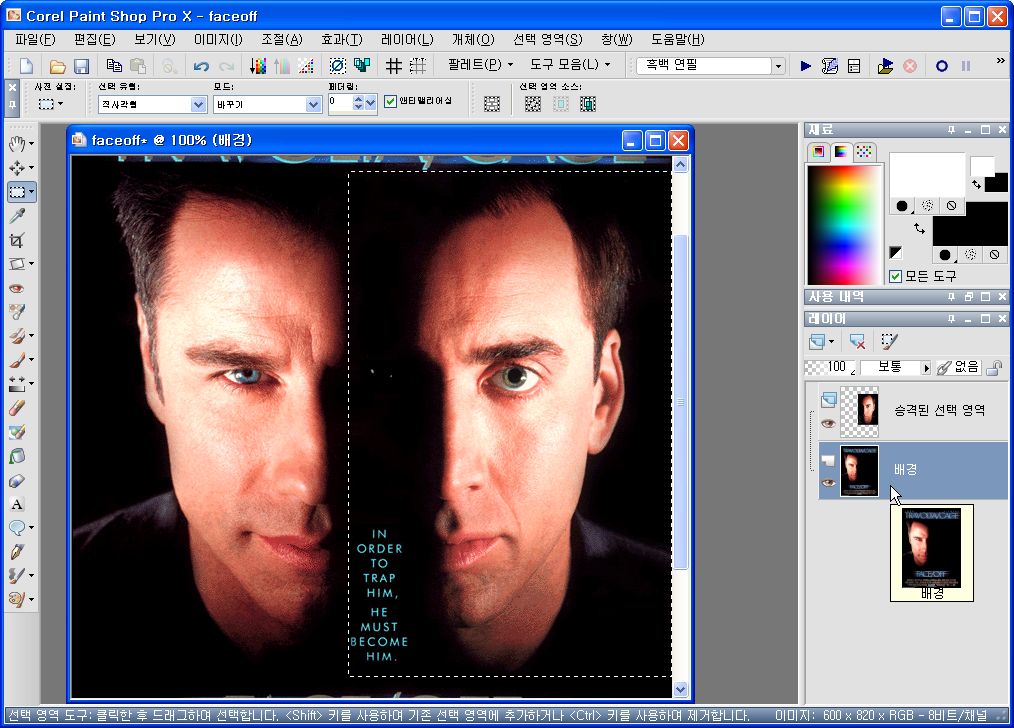
Task: Open the selection type dropdown
Action: pyautogui.click(x=199, y=104)
